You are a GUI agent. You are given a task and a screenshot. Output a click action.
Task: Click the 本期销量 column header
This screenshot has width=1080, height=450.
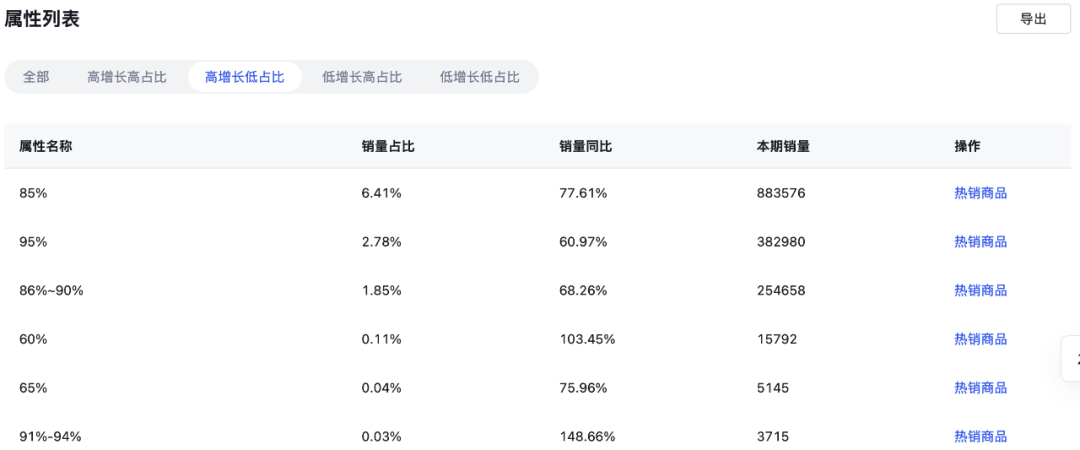click(x=782, y=146)
